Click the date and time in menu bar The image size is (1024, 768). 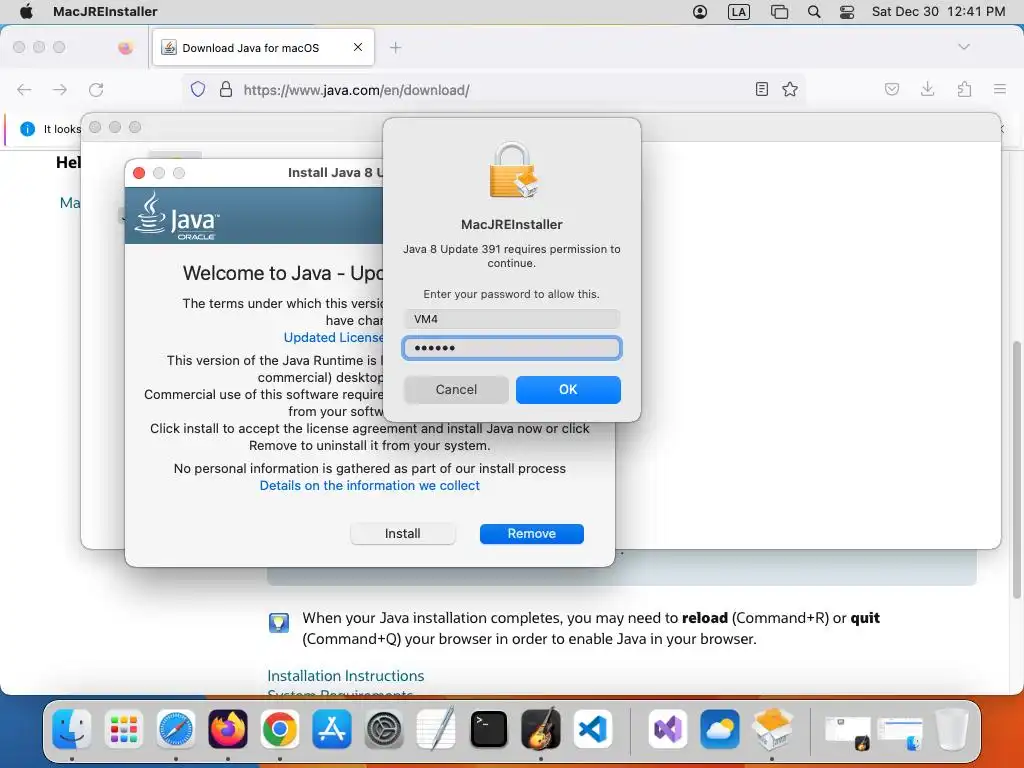(x=938, y=11)
